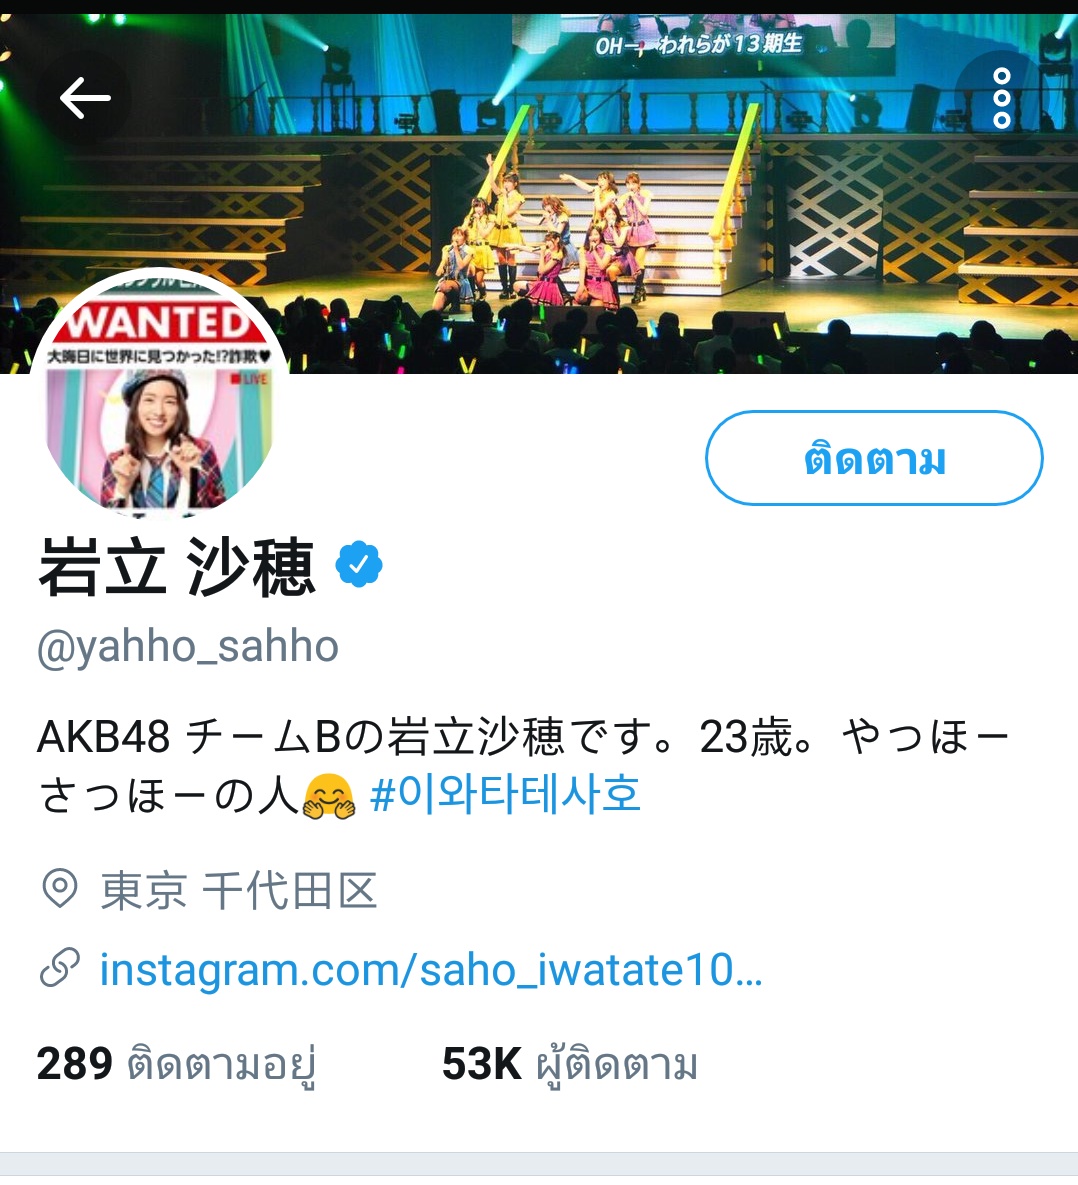The width and height of the screenshot is (1078, 1185).
Task: Open the #이와타테사호 hashtag
Action: [506, 795]
